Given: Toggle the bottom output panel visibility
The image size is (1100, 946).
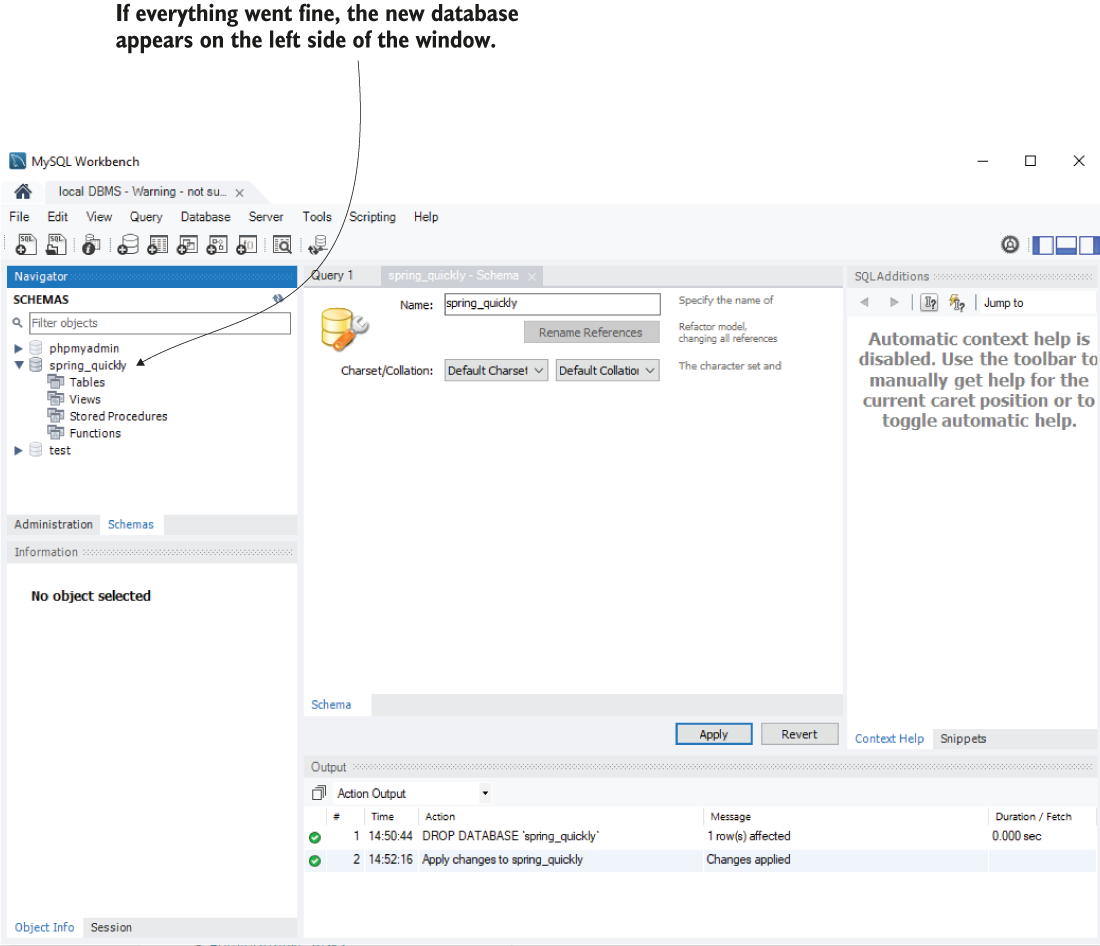Looking at the screenshot, I should [x=1066, y=245].
